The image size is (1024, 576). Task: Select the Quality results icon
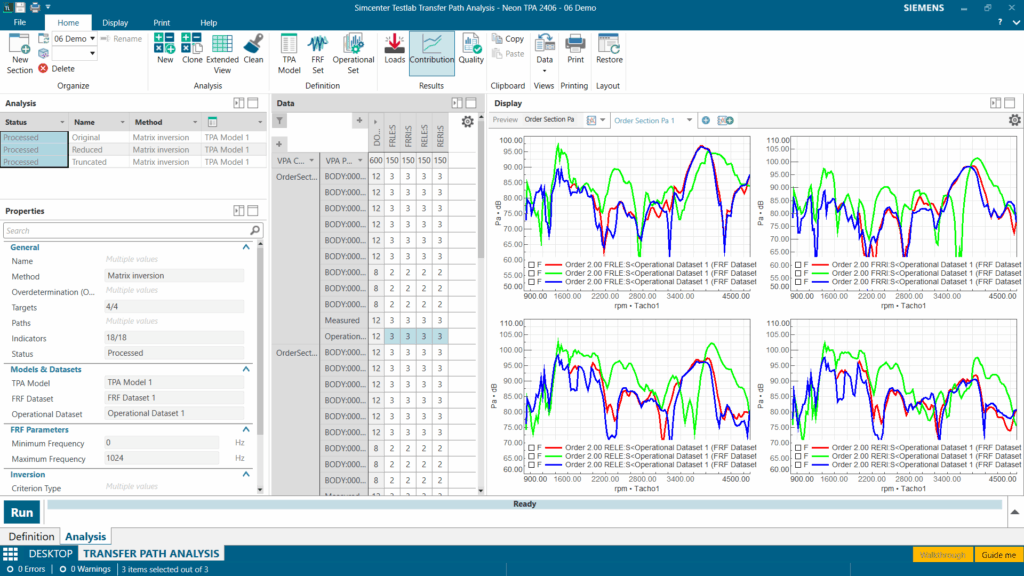pyautogui.click(x=471, y=50)
